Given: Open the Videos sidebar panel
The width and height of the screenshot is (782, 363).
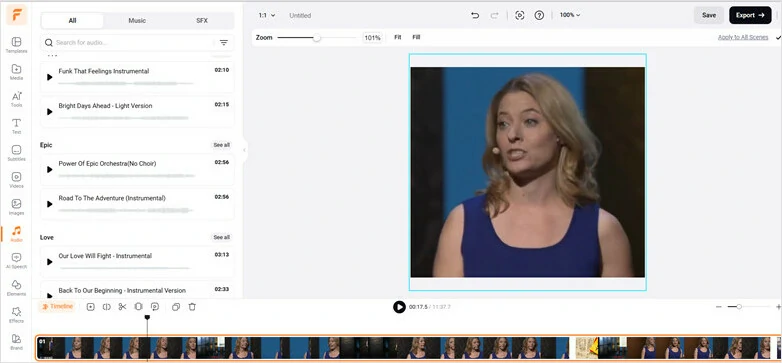Looking at the screenshot, I should [16, 180].
